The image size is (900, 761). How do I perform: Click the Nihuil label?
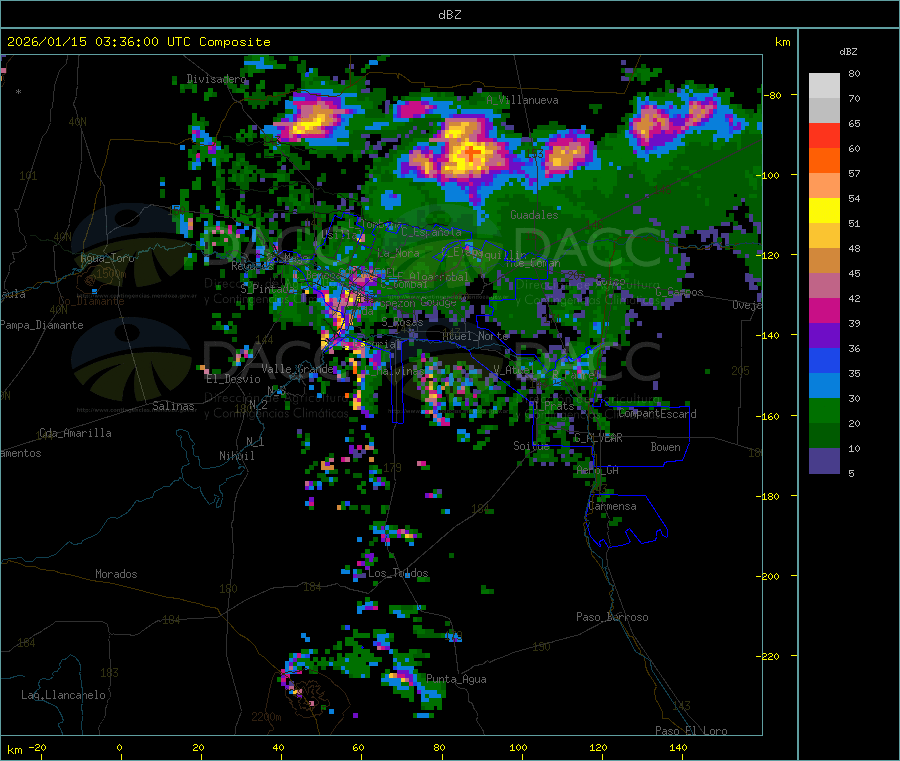pos(236,456)
